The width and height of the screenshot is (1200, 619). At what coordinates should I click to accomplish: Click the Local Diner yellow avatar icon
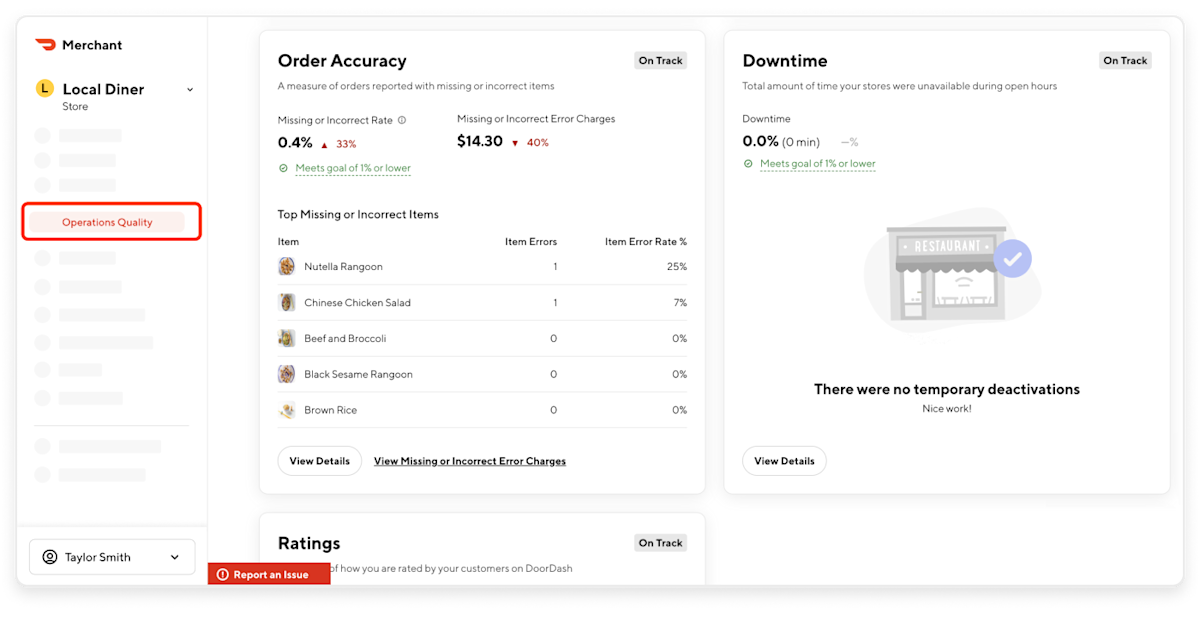tap(44, 88)
